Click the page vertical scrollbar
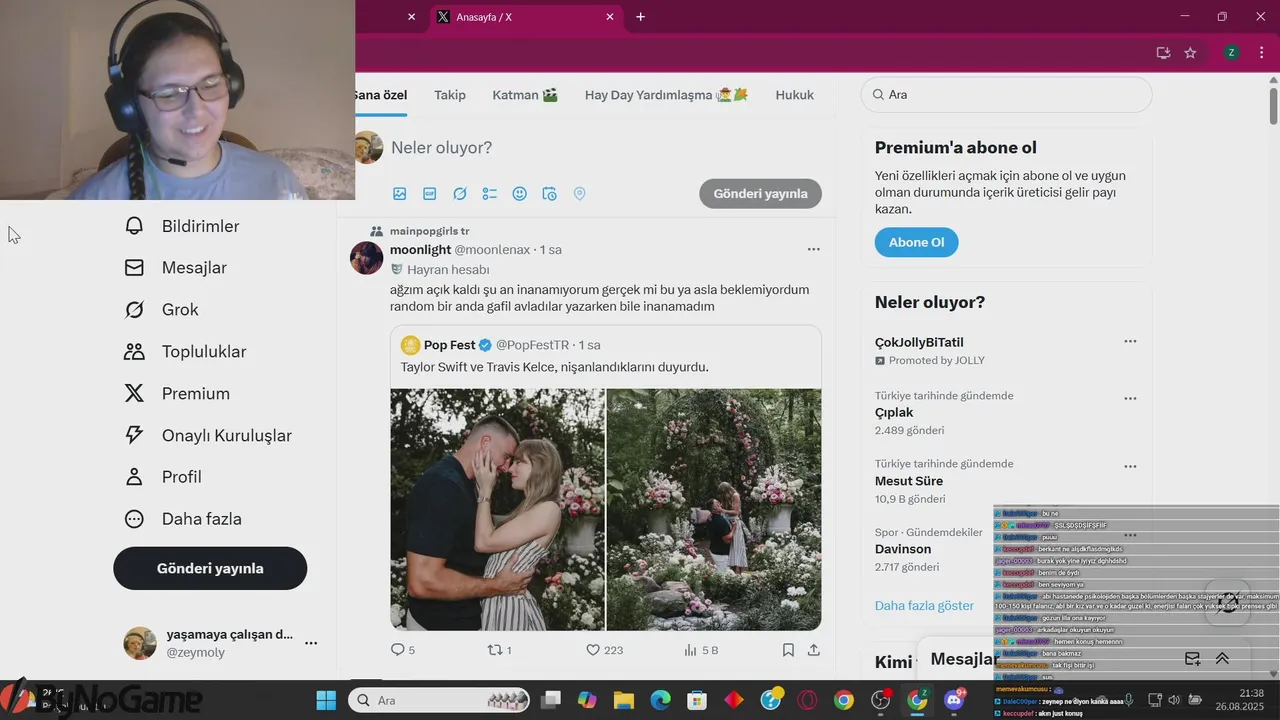 (1273, 106)
